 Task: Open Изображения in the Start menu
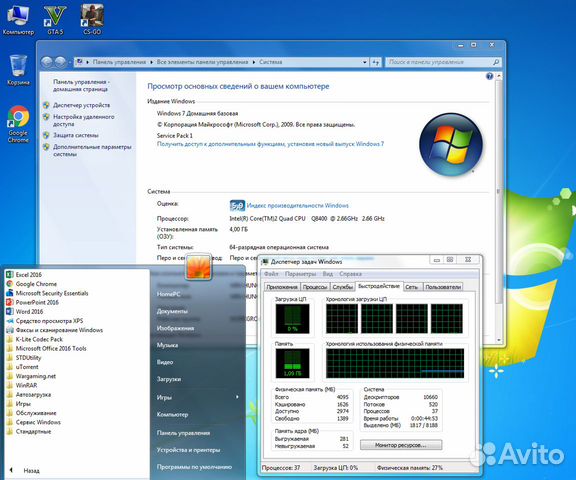pos(175,328)
